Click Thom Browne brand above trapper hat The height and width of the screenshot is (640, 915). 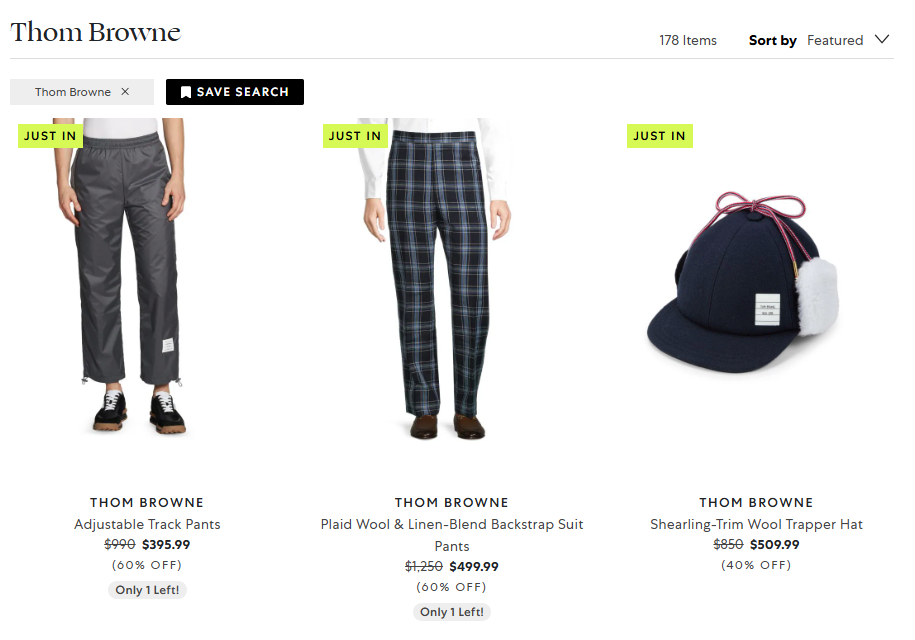(756, 502)
